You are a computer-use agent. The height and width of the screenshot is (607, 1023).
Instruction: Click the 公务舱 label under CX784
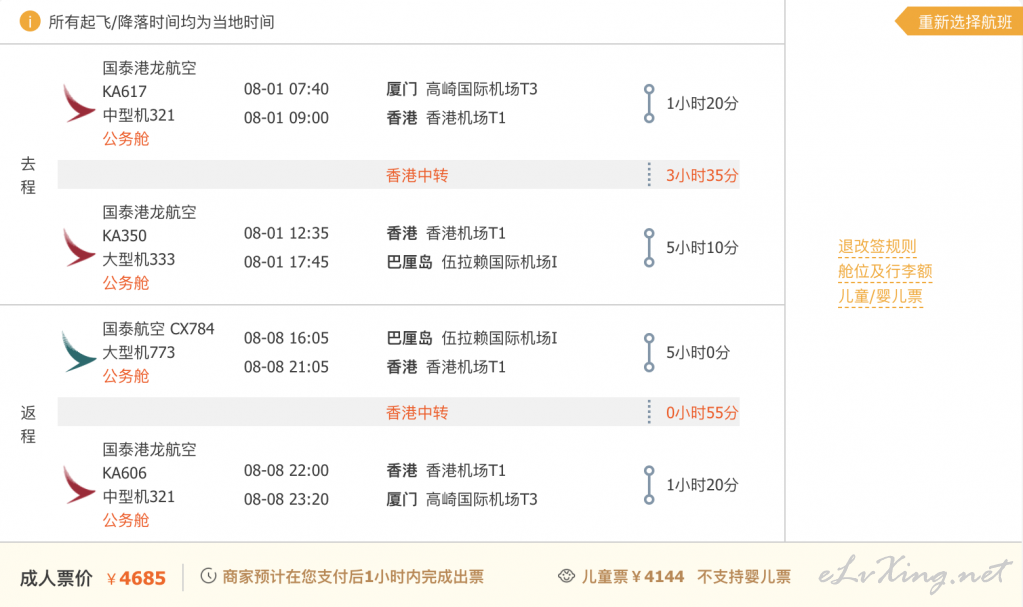point(125,376)
